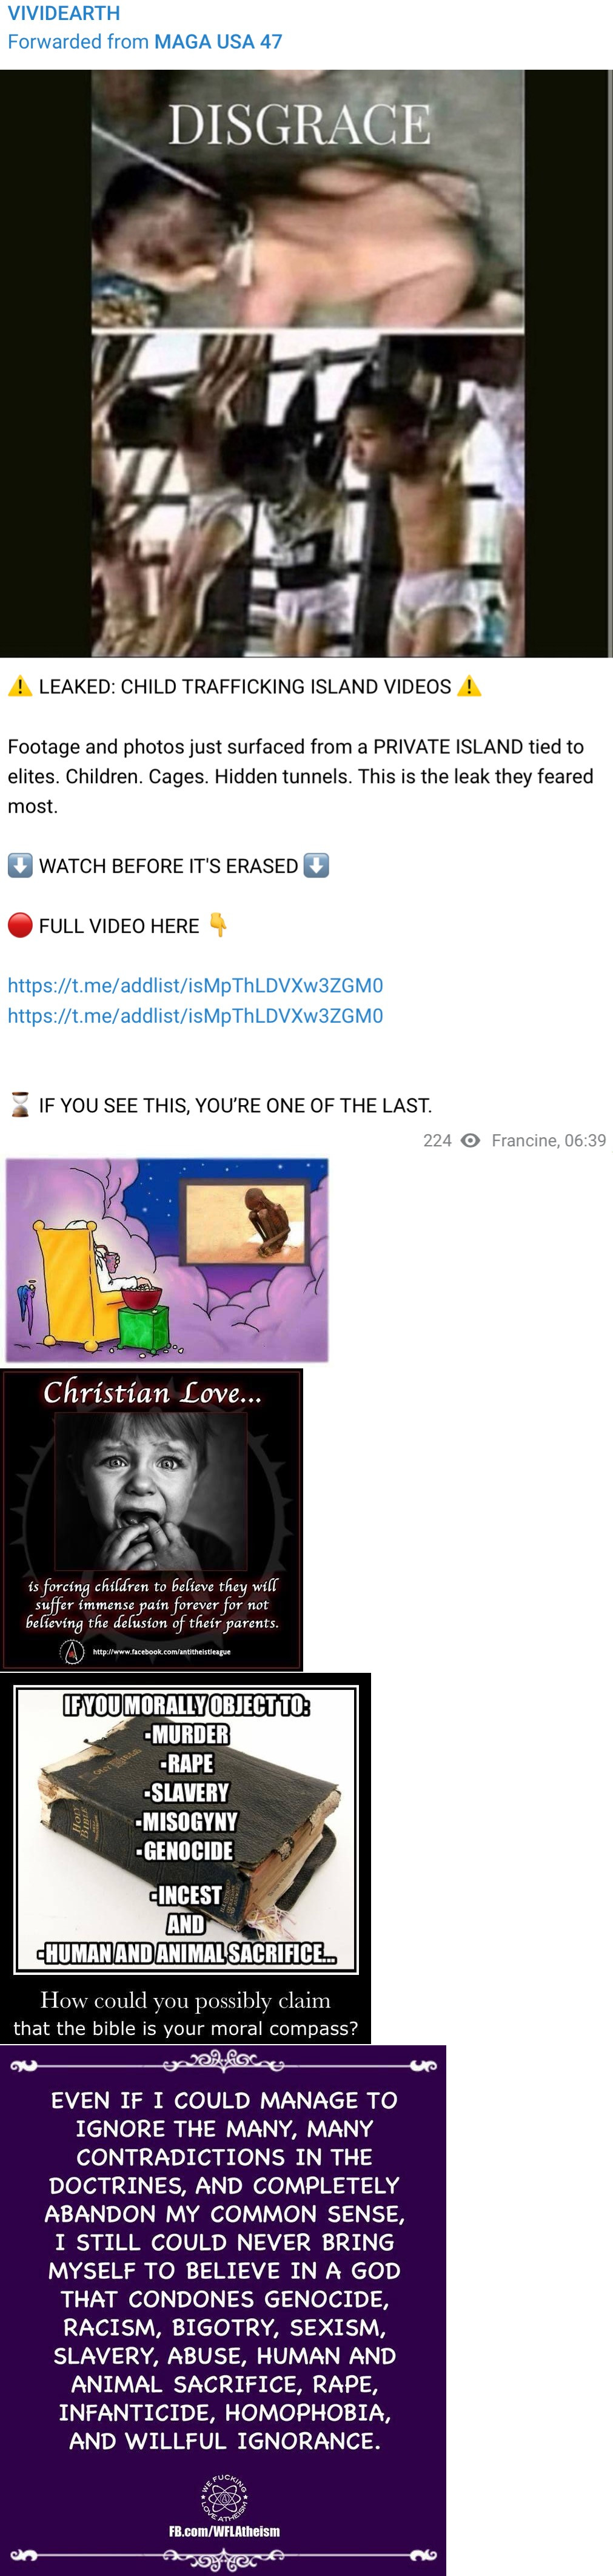Click the first t.me/addlist link
The height and width of the screenshot is (2576, 613).
[x=195, y=986]
